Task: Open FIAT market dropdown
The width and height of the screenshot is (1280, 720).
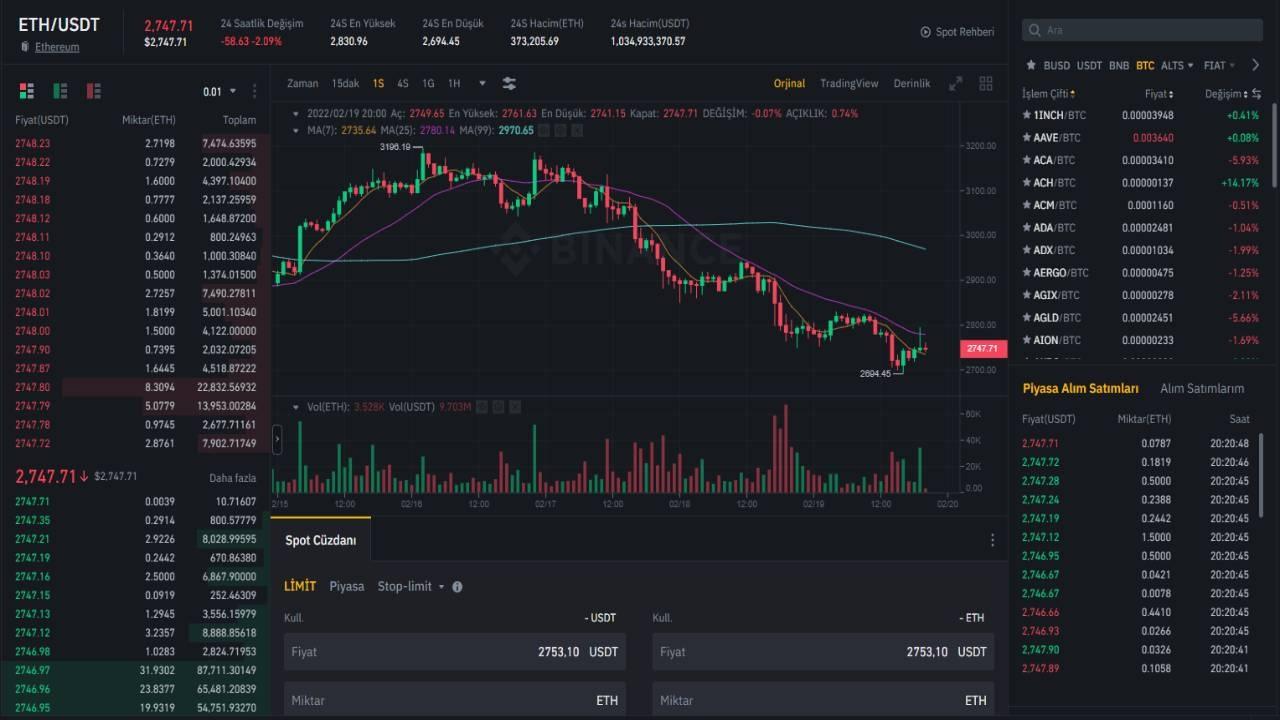Action: (1219, 65)
